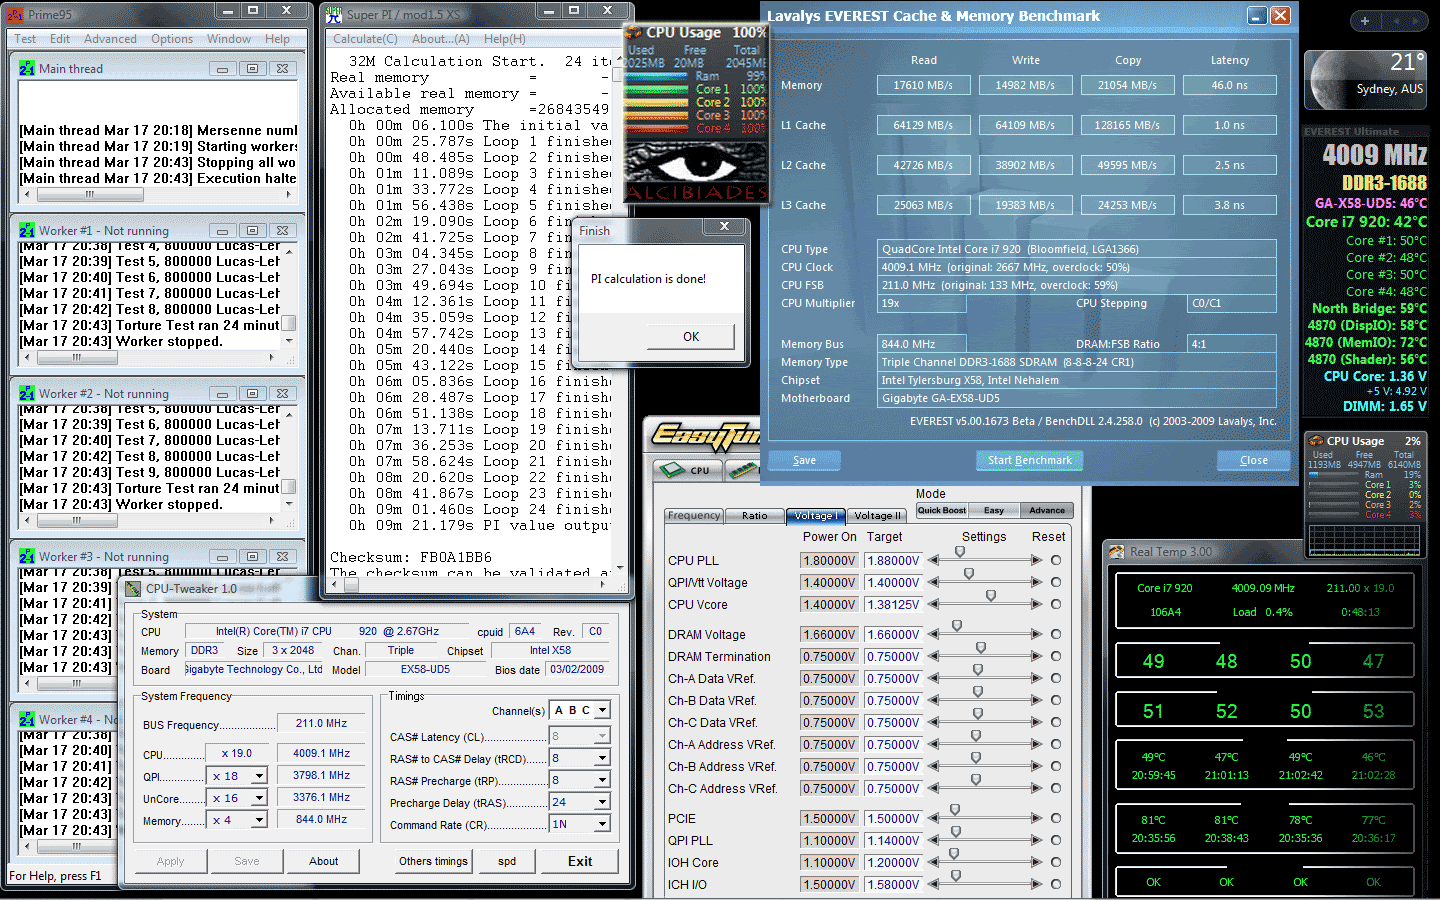Image resolution: width=1440 pixels, height=900 pixels.
Task: Switch to the Voltage II tab in EasyTune
Action: click(878, 516)
